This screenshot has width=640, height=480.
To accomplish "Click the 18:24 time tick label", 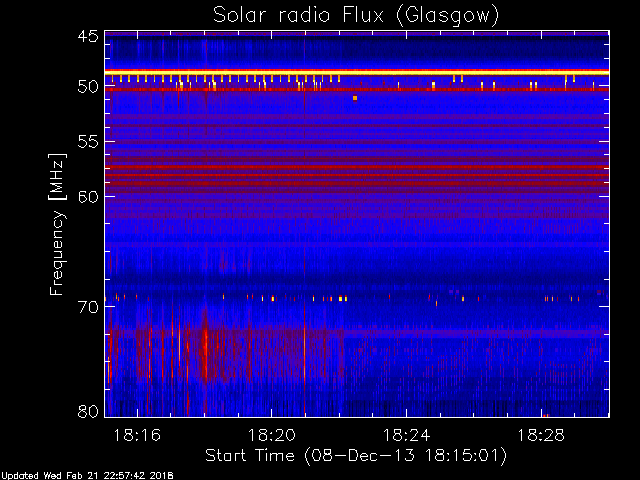I will [407, 435].
